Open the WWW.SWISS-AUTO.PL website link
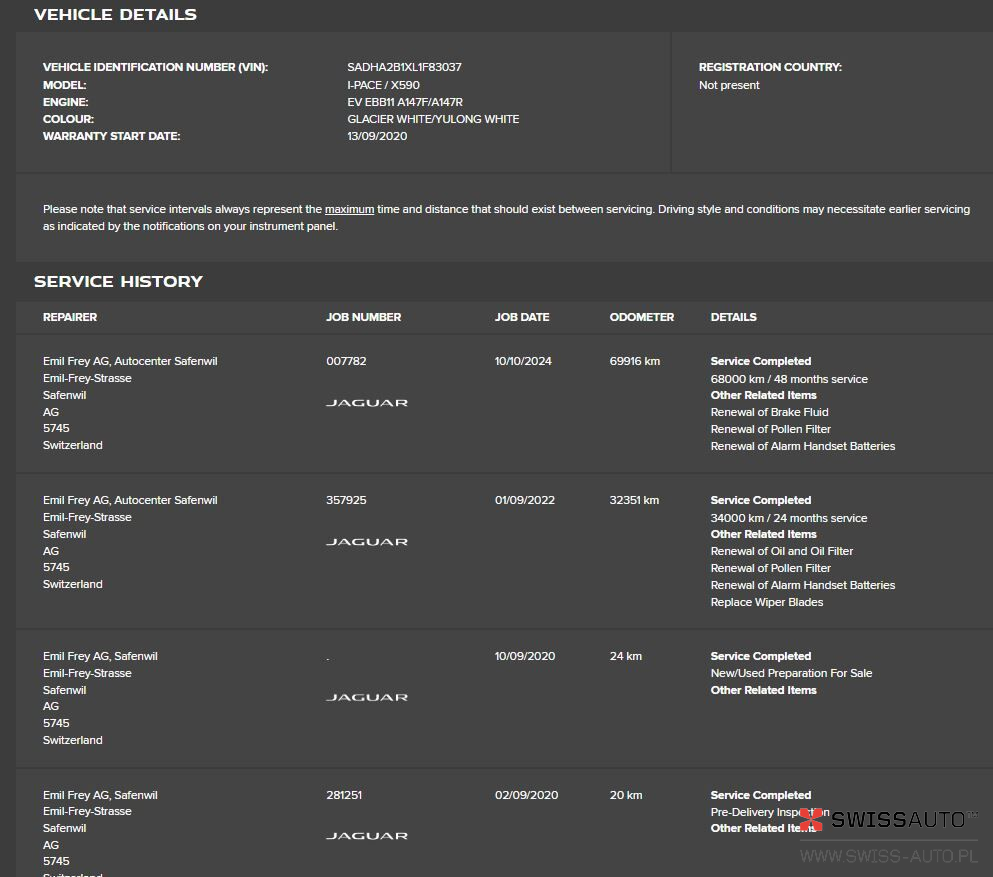The height and width of the screenshot is (877, 993). (x=888, y=856)
